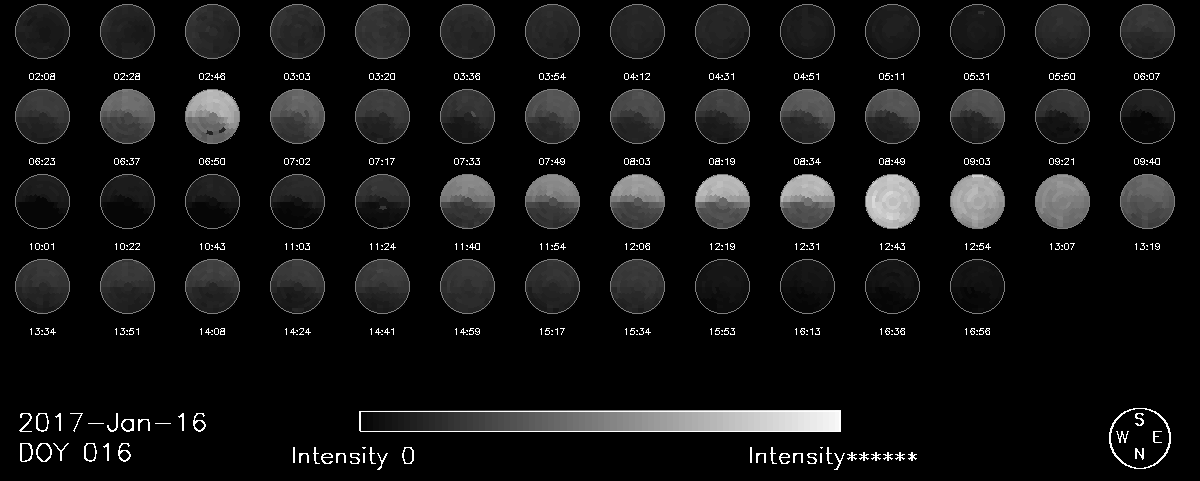
Task: Click the Intensity****** maximum label
Action: [832, 457]
